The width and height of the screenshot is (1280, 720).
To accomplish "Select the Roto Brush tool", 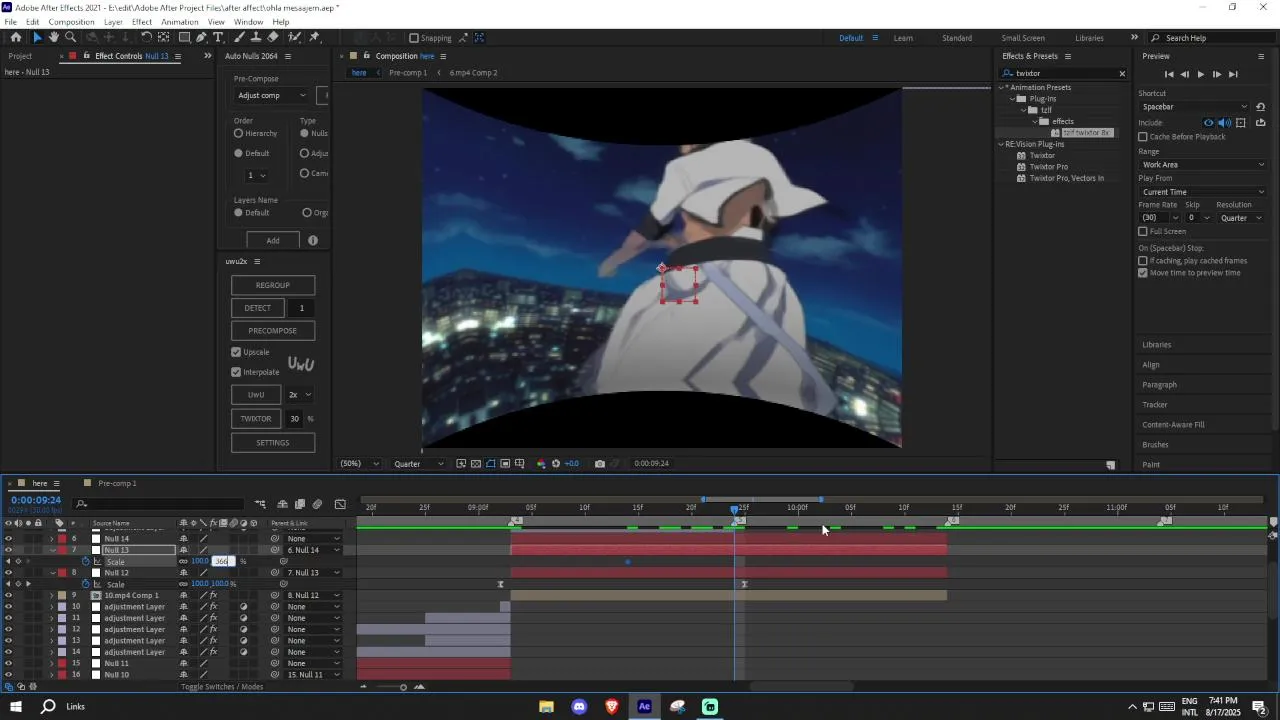I will coord(295,37).
